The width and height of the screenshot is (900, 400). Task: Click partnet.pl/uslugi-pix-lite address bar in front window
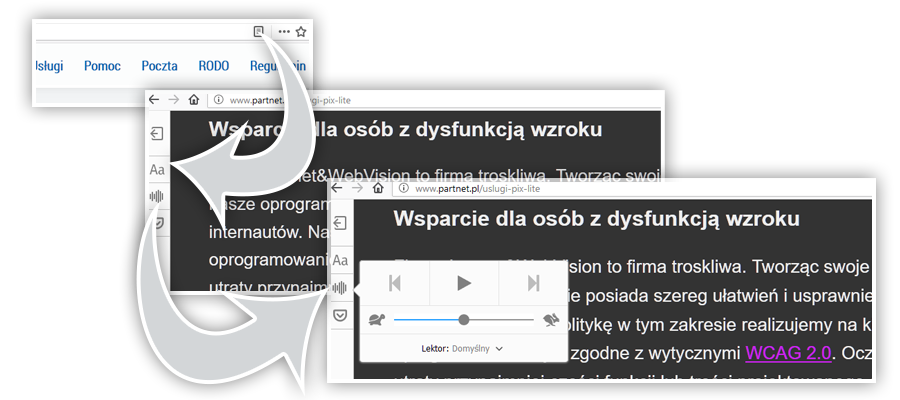[x=631, y=188]
